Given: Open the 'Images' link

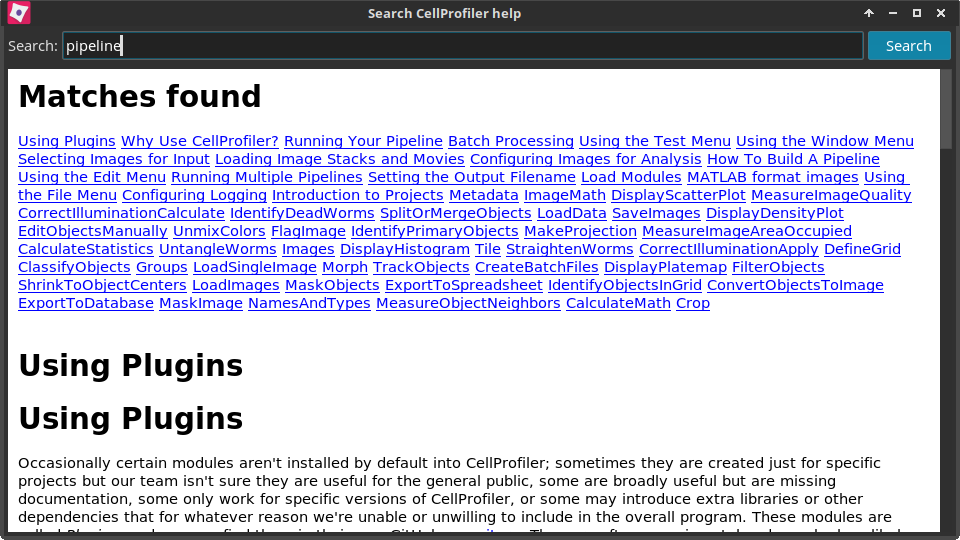Looking at the screenshot, I should click(x=308, y=250).
